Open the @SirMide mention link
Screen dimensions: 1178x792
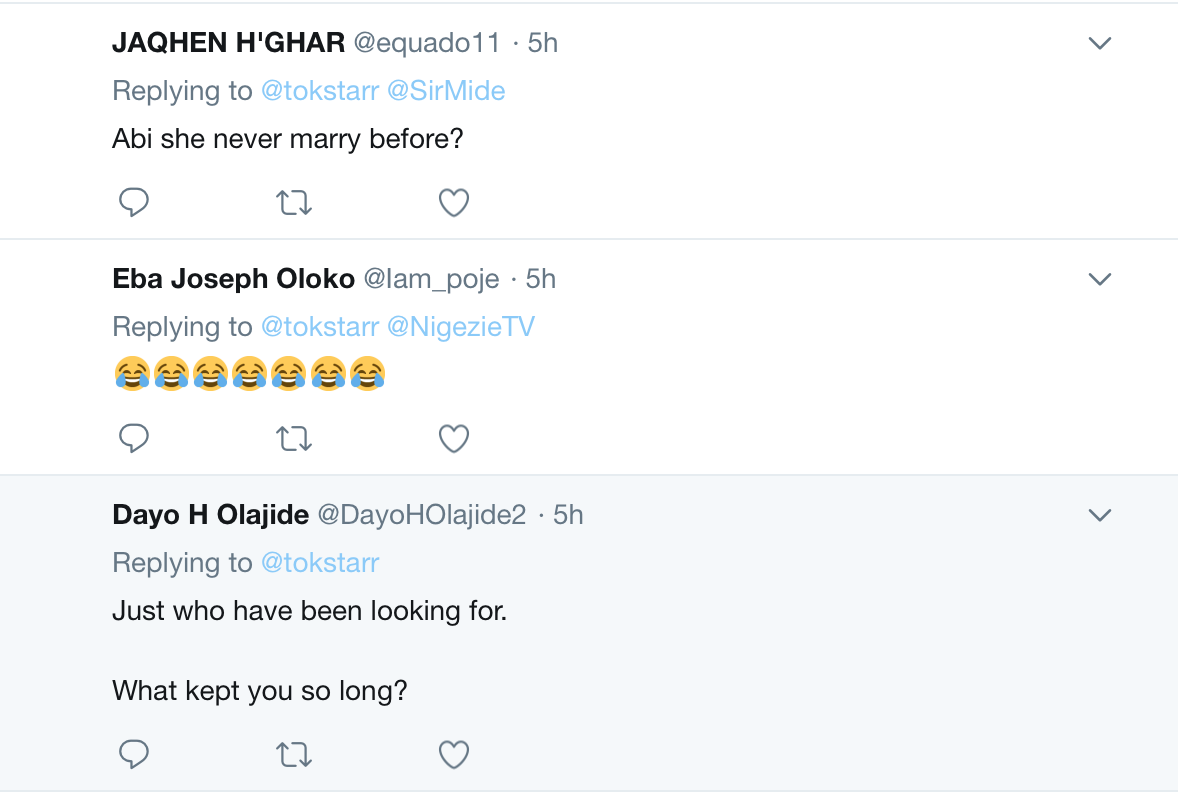pyautogui.click(x=445, y=91)
